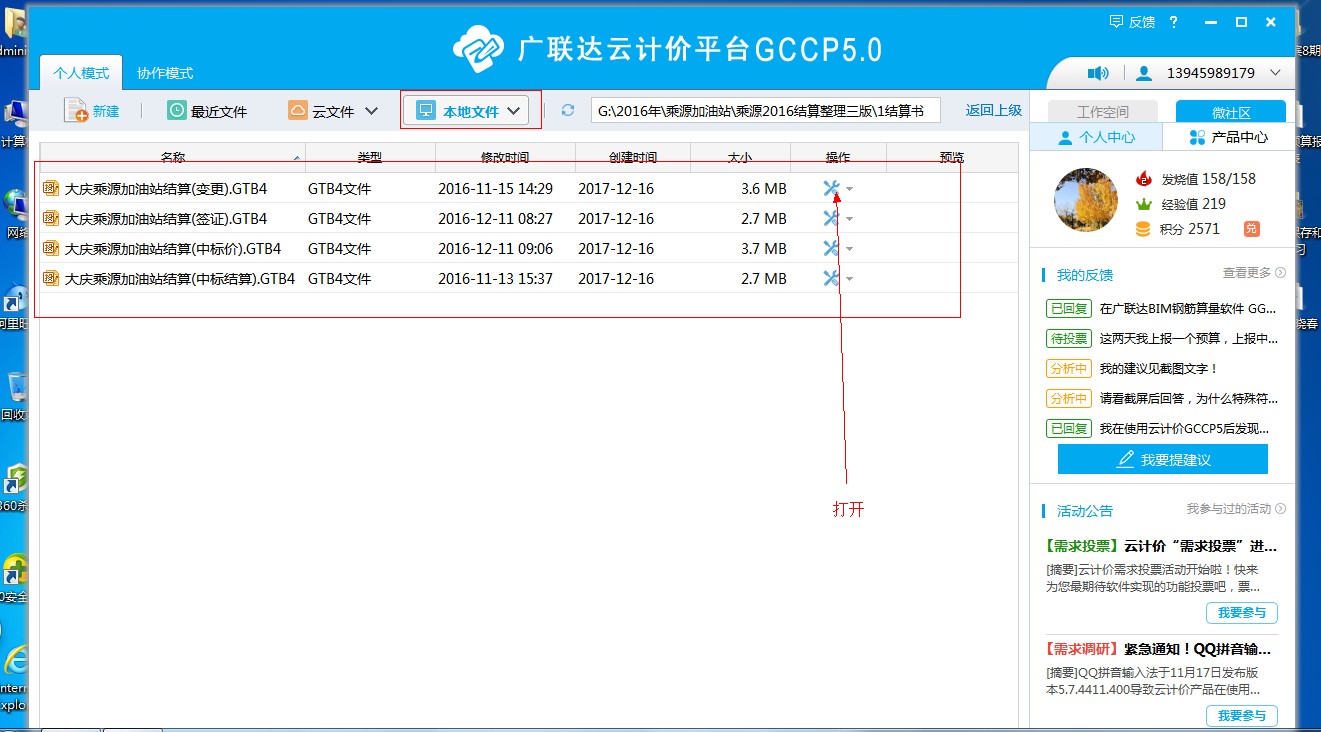Expand the 云文件 dropdown arrow

coord(371,111)
